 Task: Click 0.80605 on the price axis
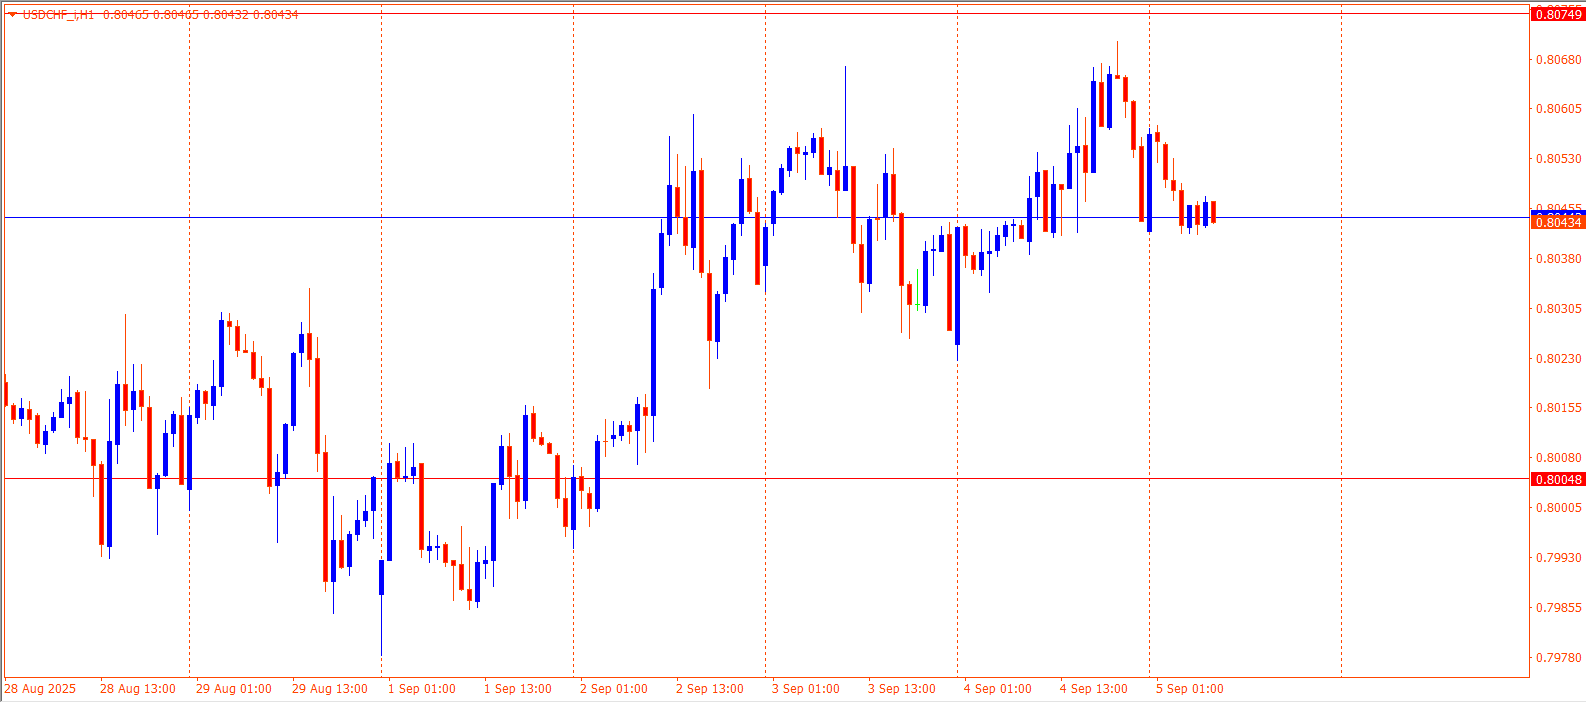[1558, 109]
